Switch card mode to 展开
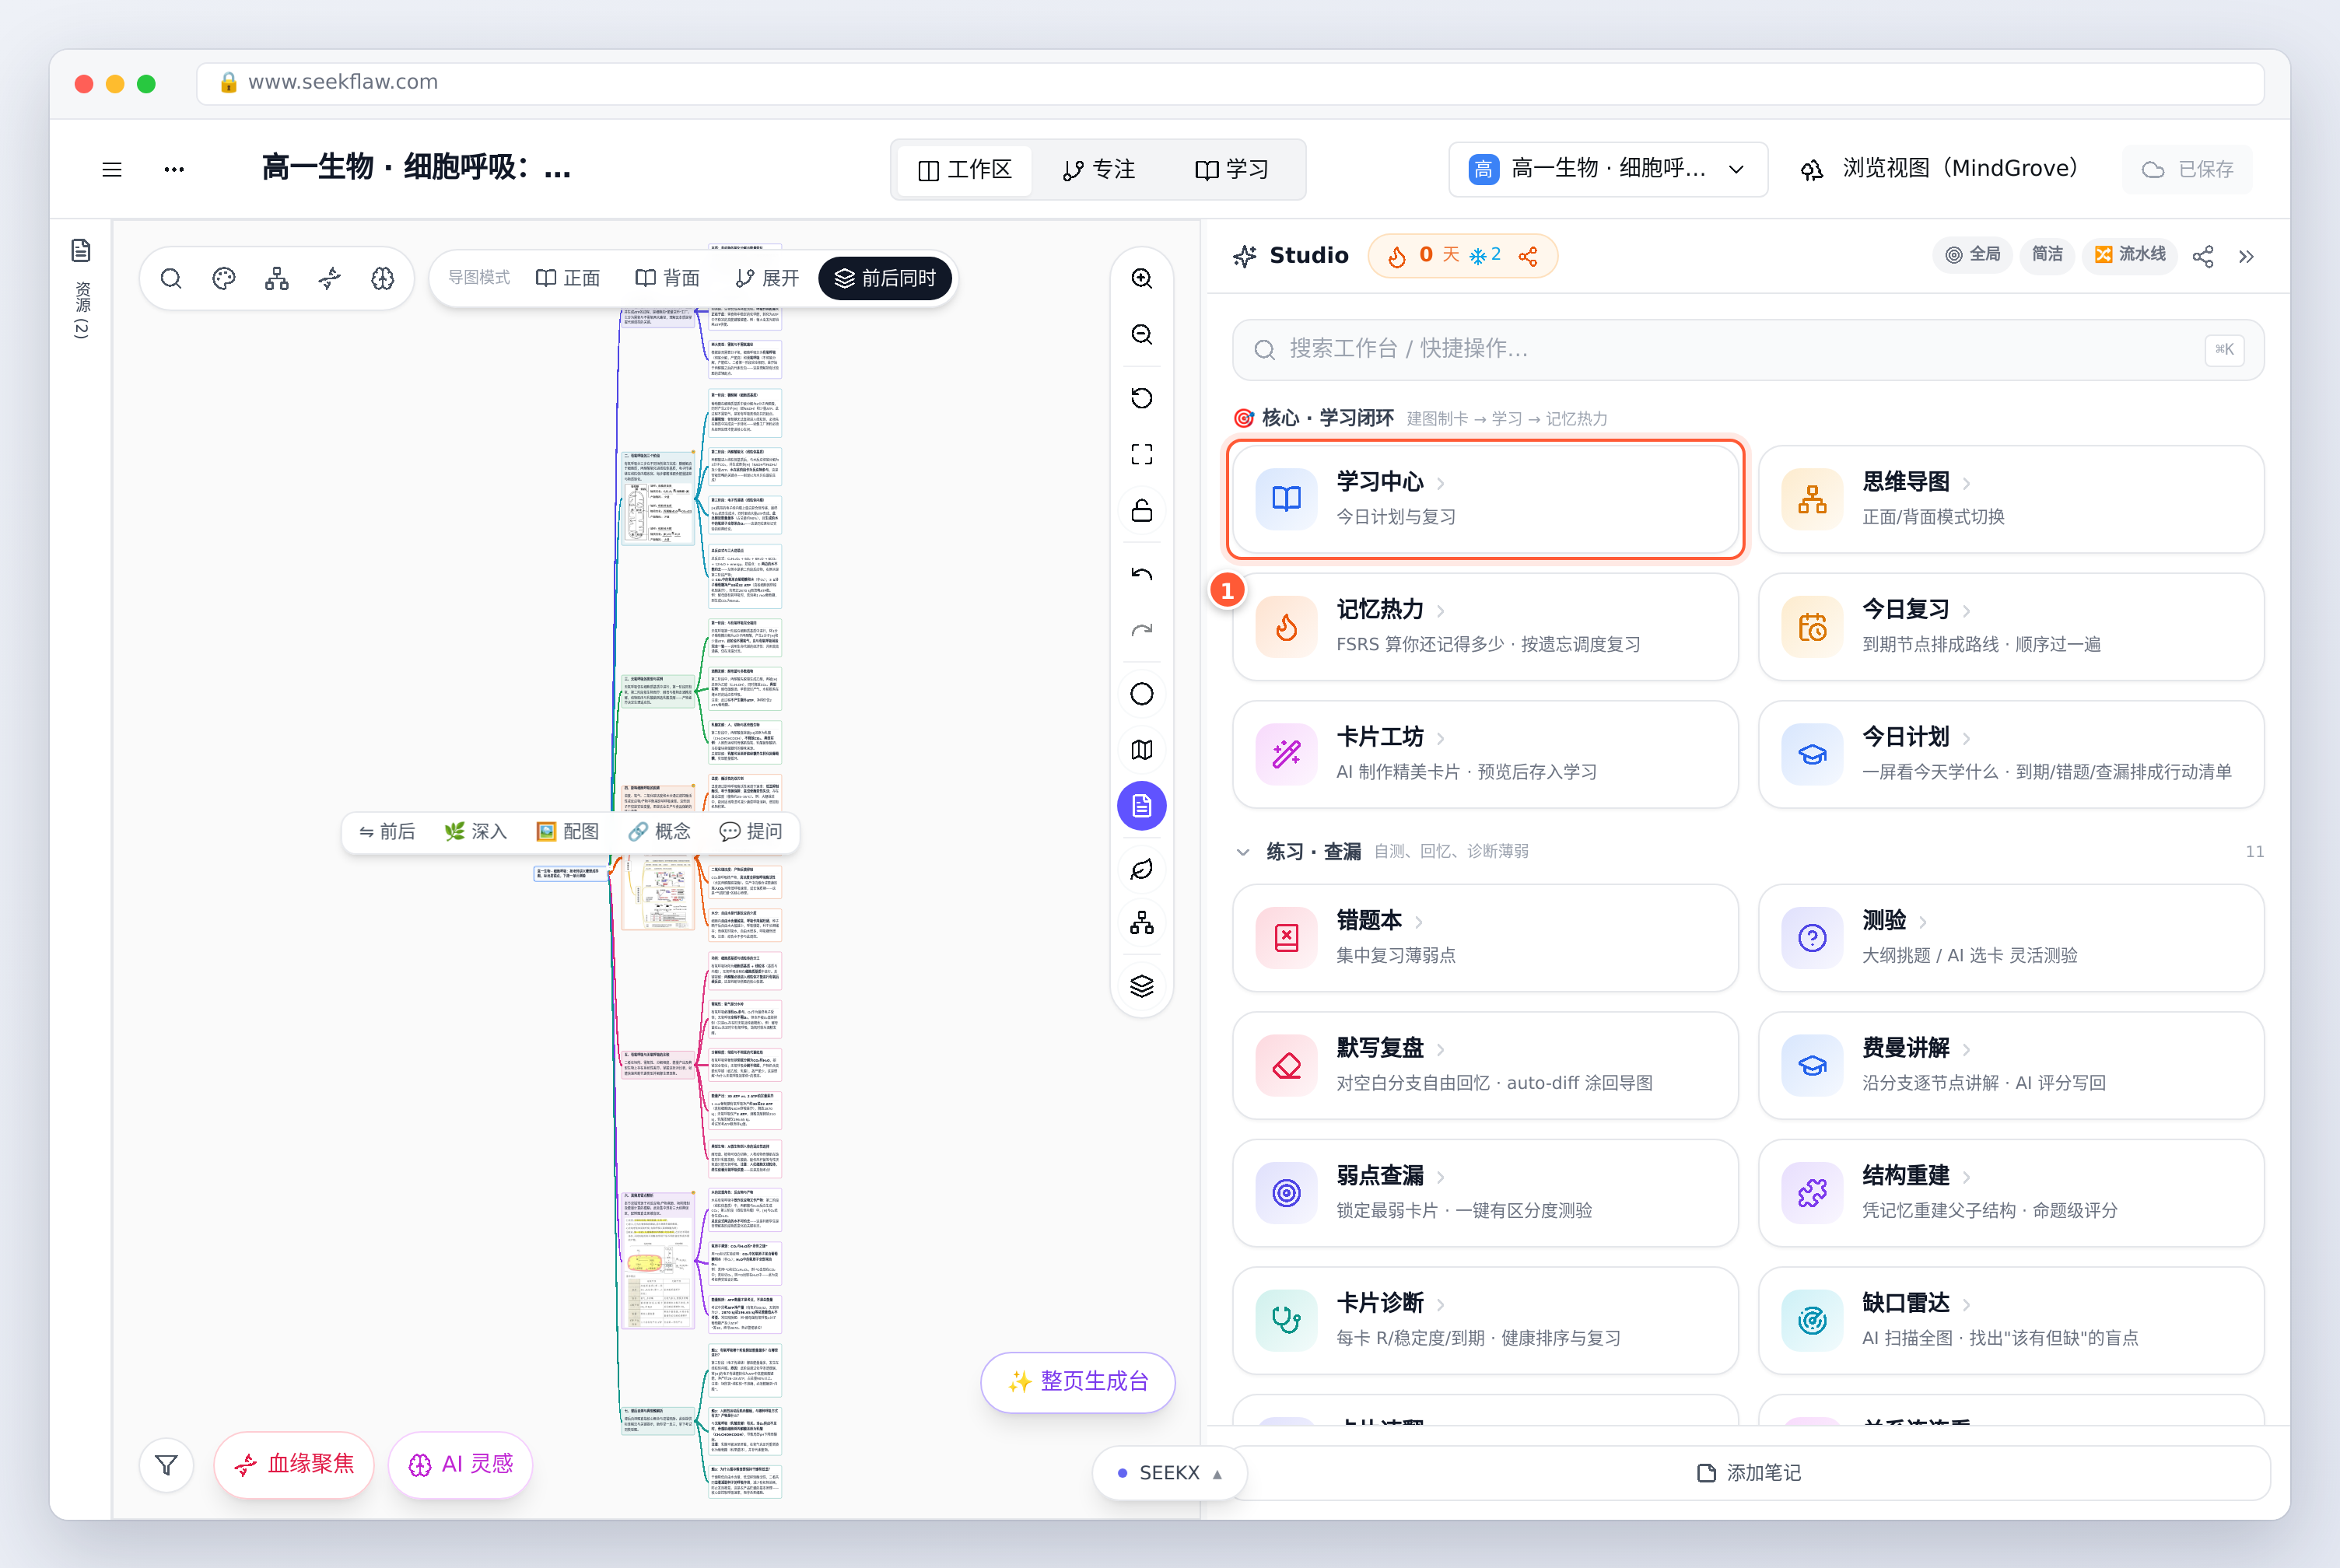2340x1568 pixels. 767,278
